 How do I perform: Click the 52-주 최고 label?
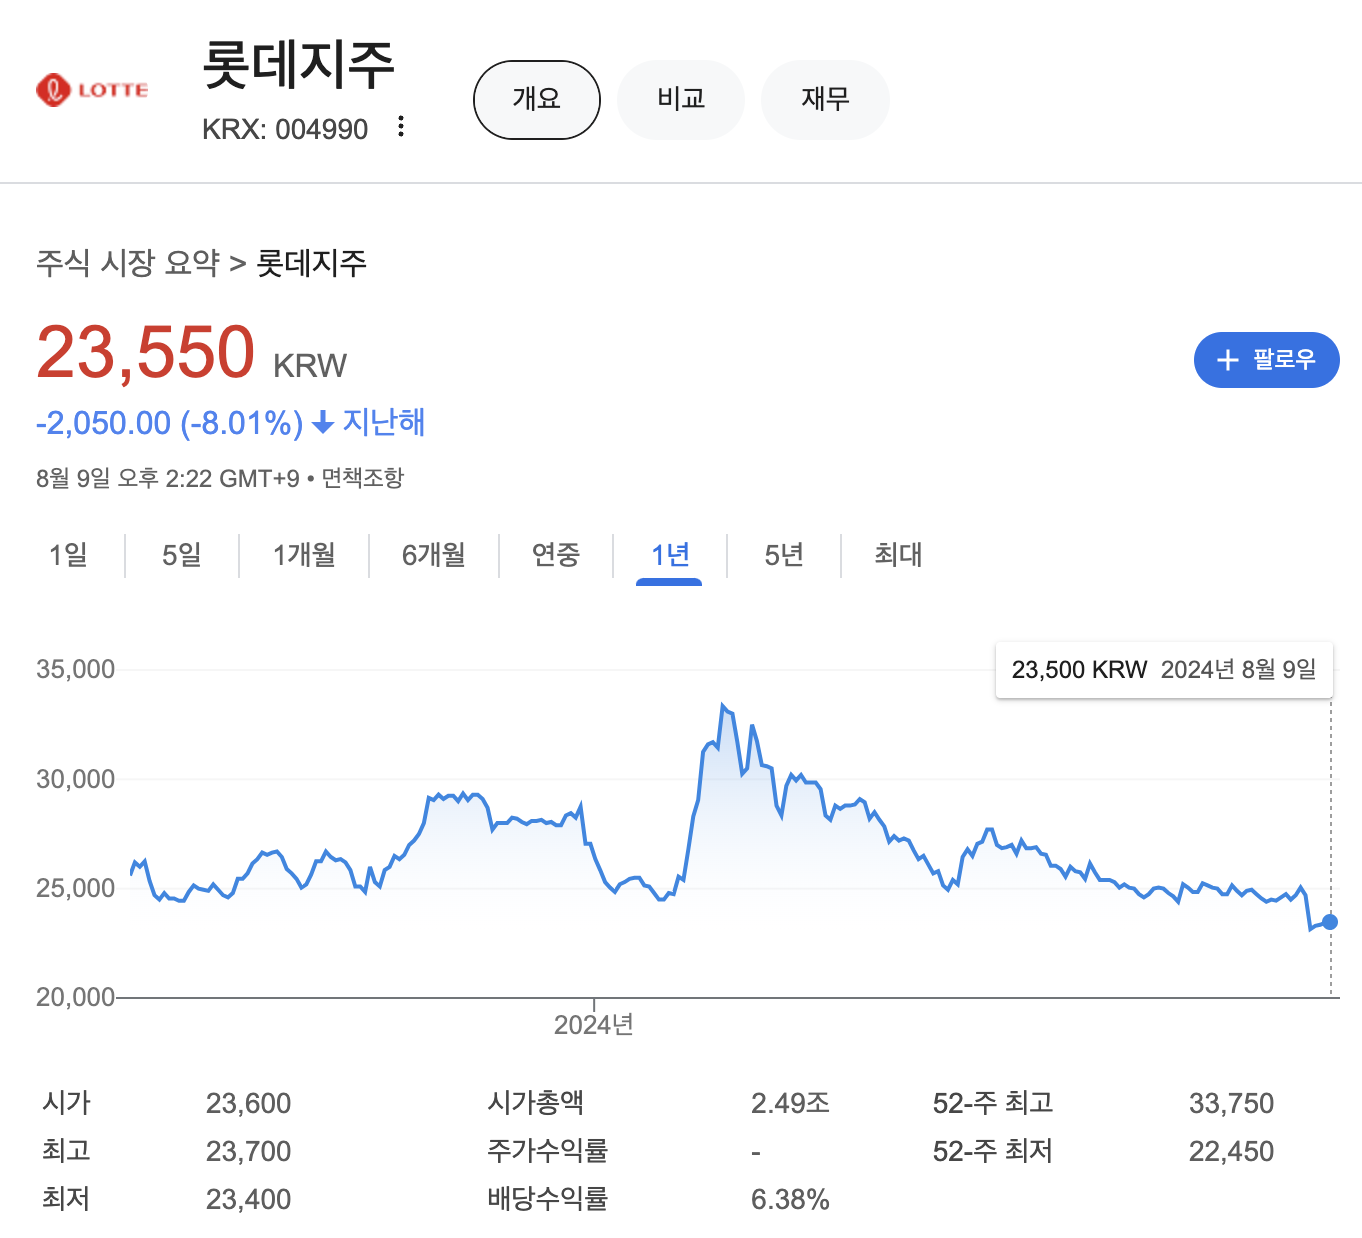[x=993, y=1103]
